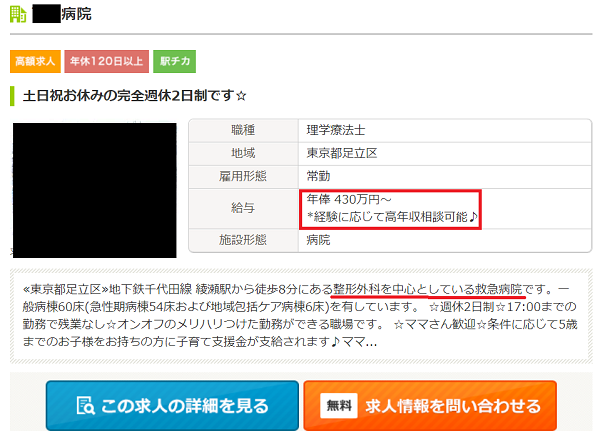Click the job description paragraph box
Screen dimensions: 600x431
pyautogui.click(x=301, y=316)
